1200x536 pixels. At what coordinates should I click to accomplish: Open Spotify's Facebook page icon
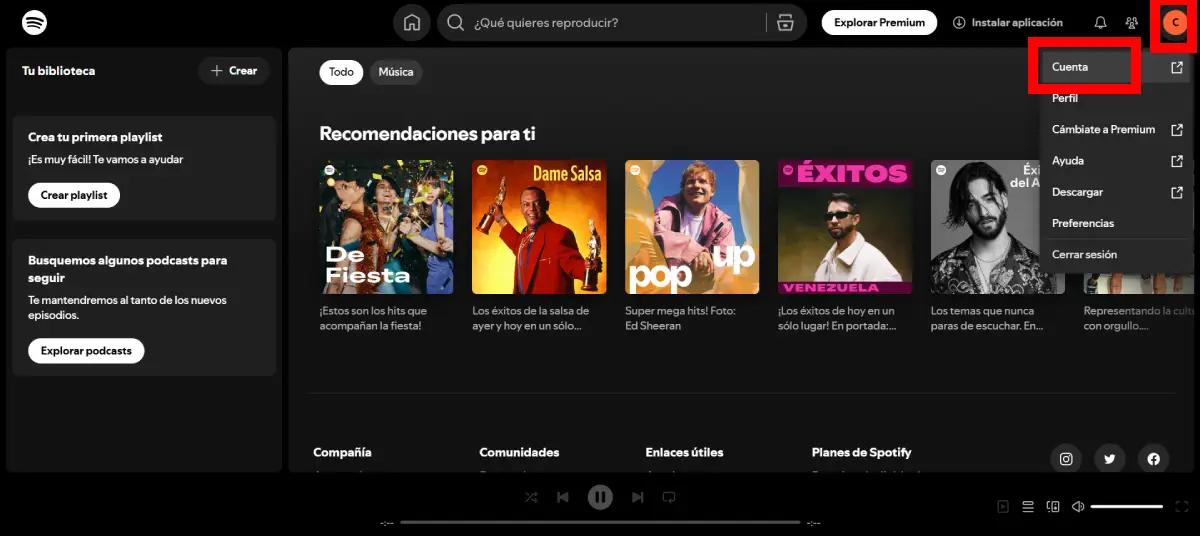[1153, 459]
